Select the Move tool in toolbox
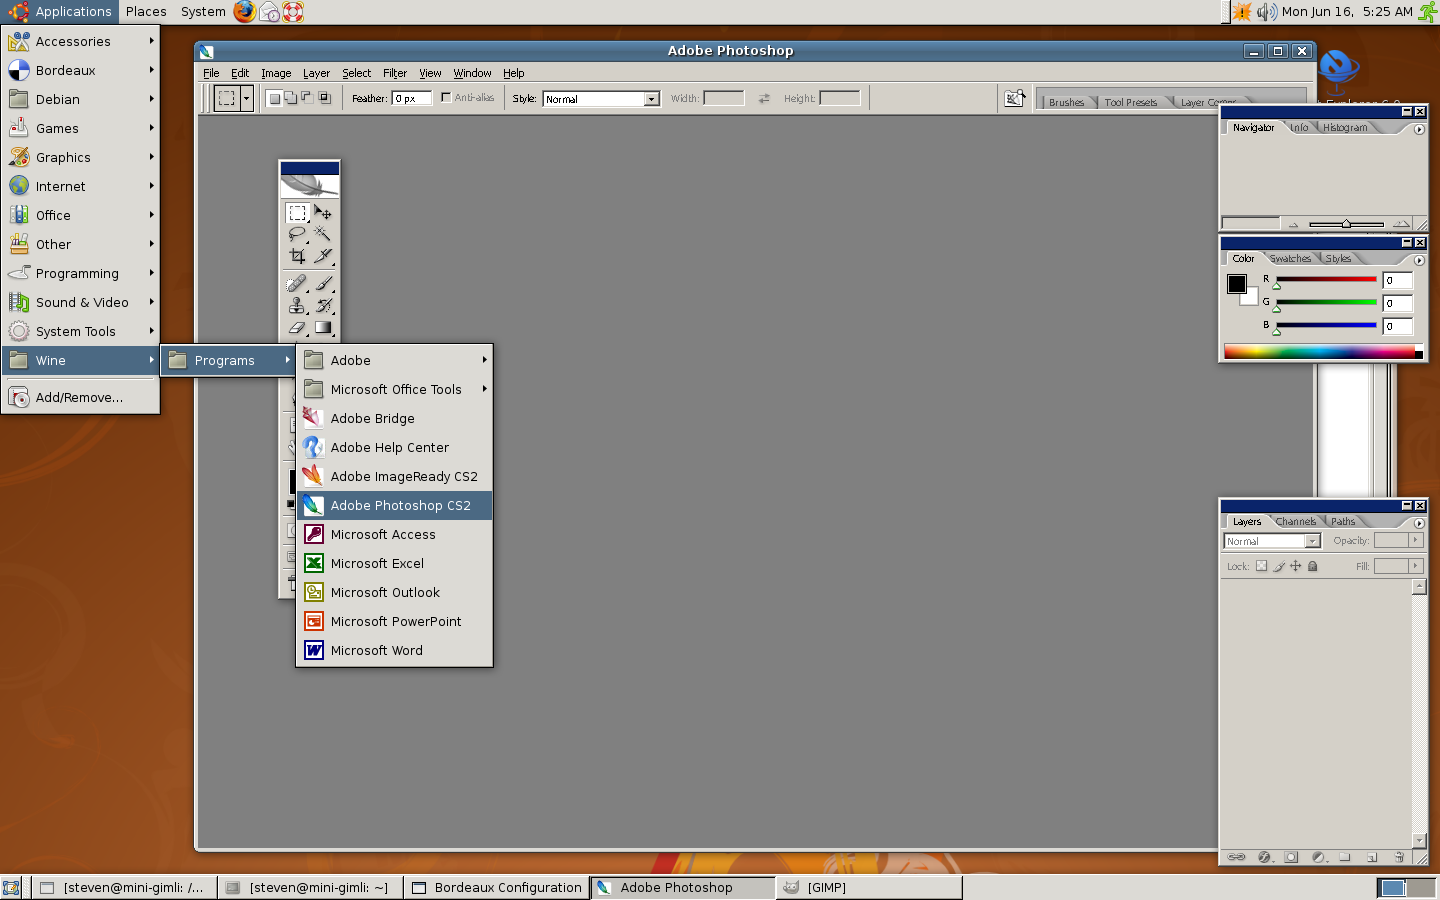 pos(323,213)
